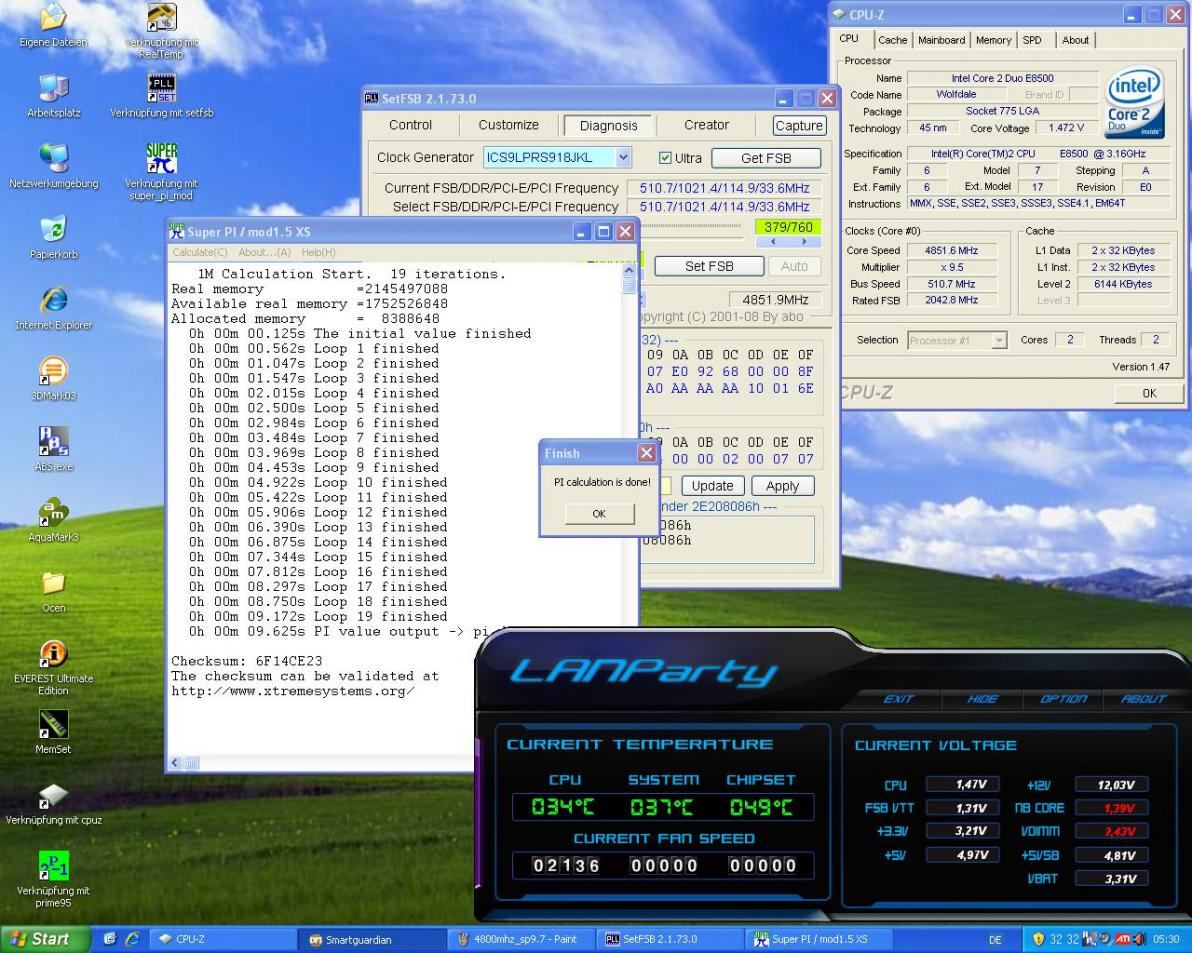1192x953 pixels.
Task: Click the FSB slider right arrow in SetFSB
Action: coord(804,242)
